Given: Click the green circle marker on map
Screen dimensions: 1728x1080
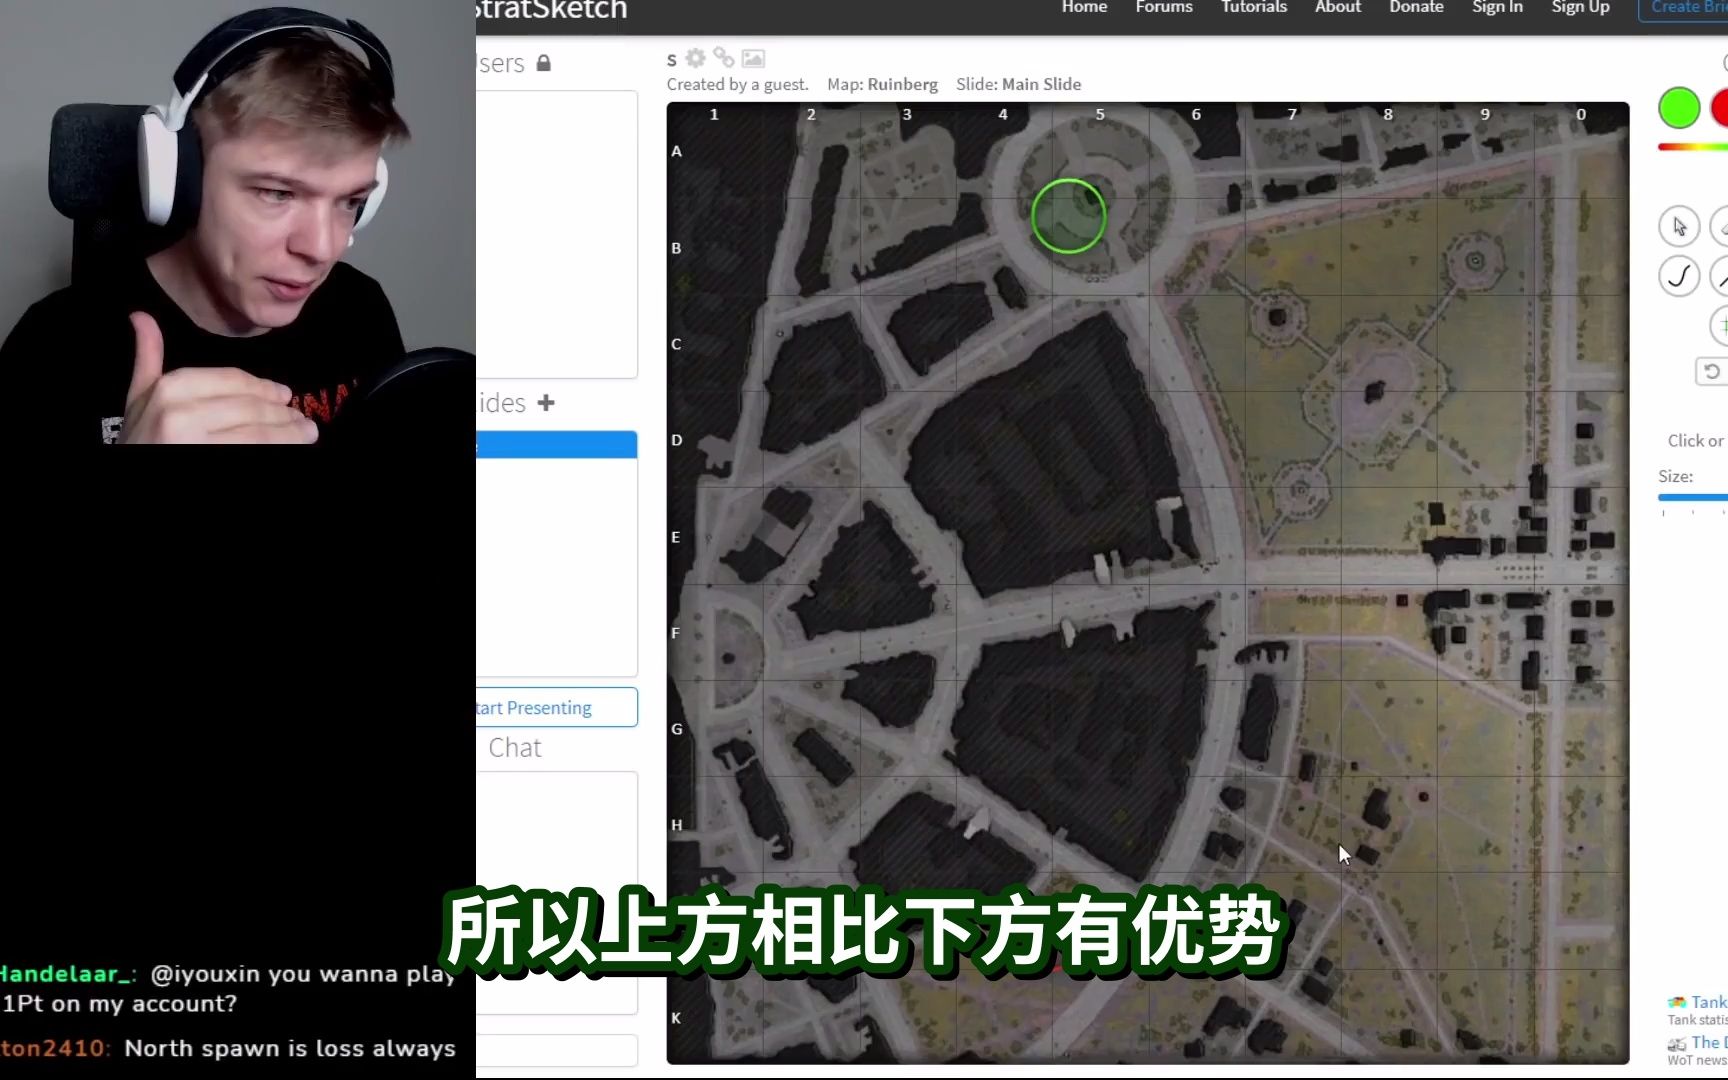Looking at the screenshot, I should [1068, 216].
